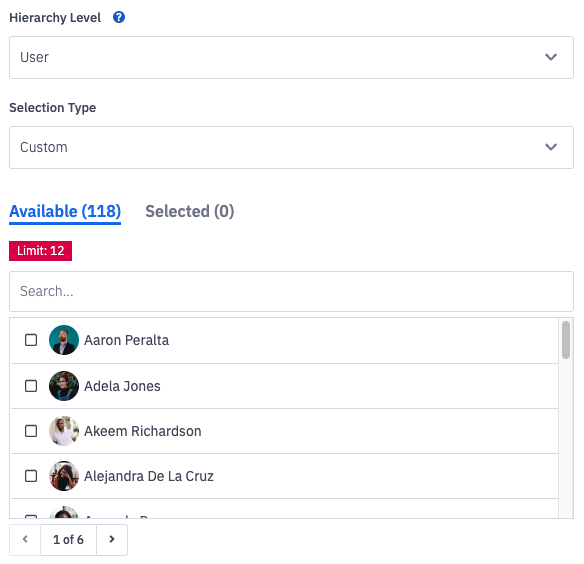The height and width of the screenshot is (564, 584).
Task: Click Akeem Richardson's avatar image
Action: pyautogui.click(x=64, y=431)
